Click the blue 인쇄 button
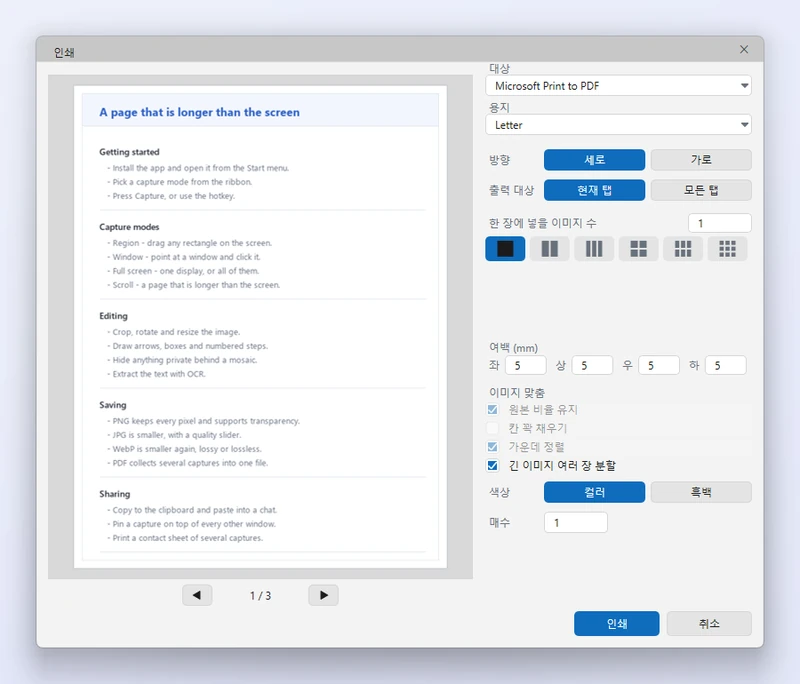The width and height of the screenshot is (800, 684). click(616, 623)
